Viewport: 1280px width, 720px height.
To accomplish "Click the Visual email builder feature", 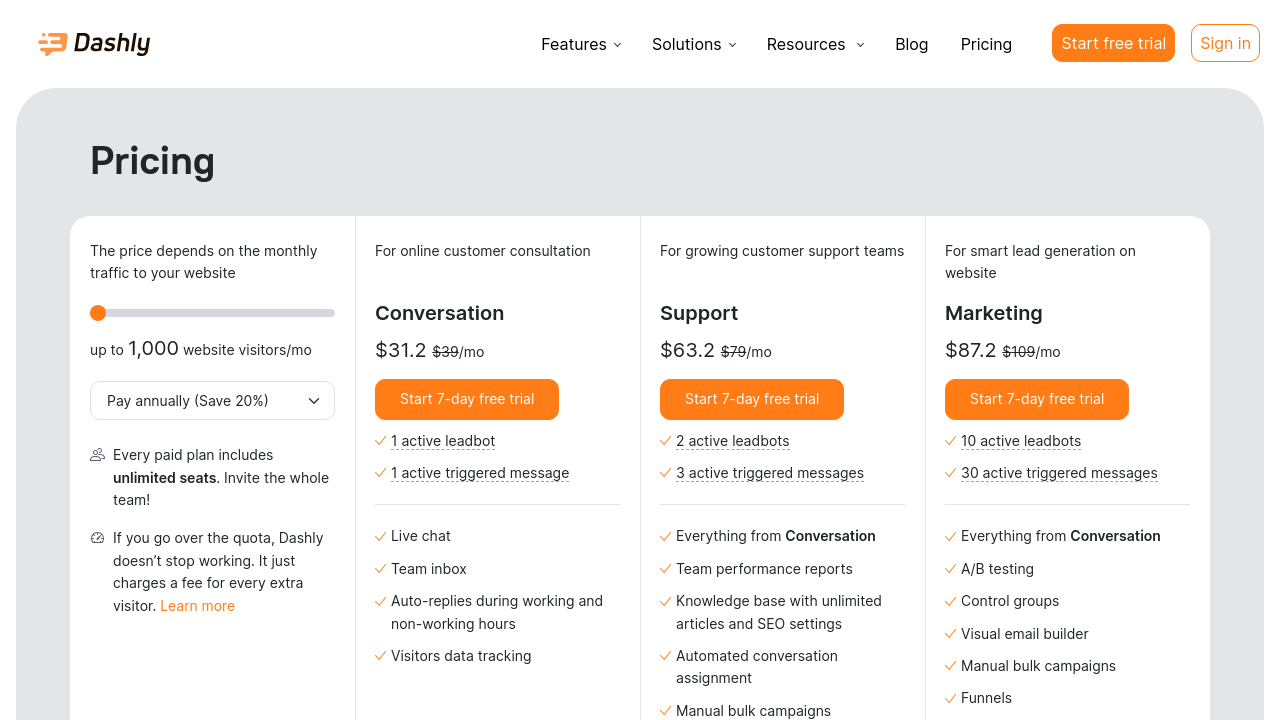I will (1025, 634).
